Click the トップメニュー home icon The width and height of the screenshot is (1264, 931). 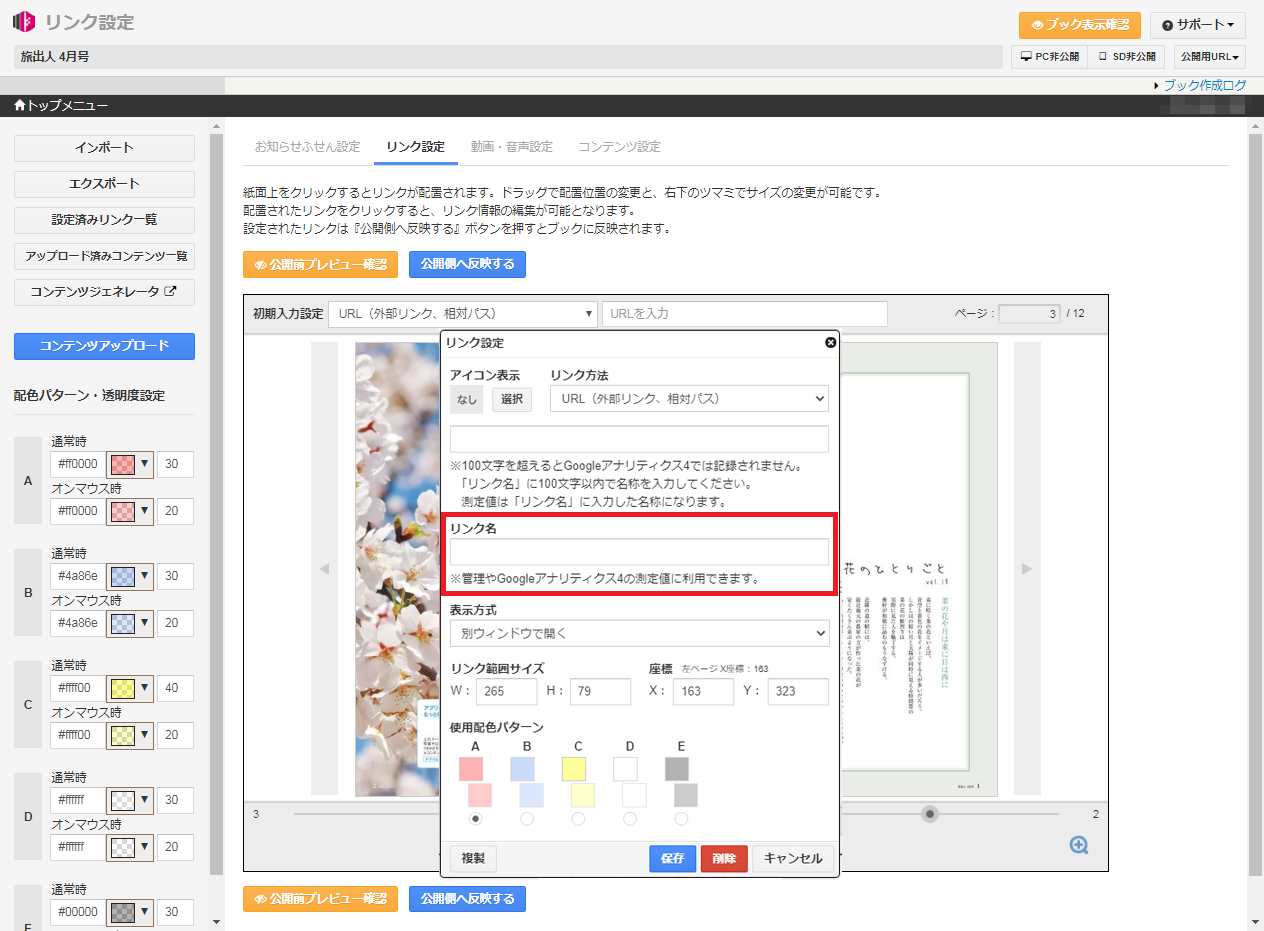[x=19, y=106]
